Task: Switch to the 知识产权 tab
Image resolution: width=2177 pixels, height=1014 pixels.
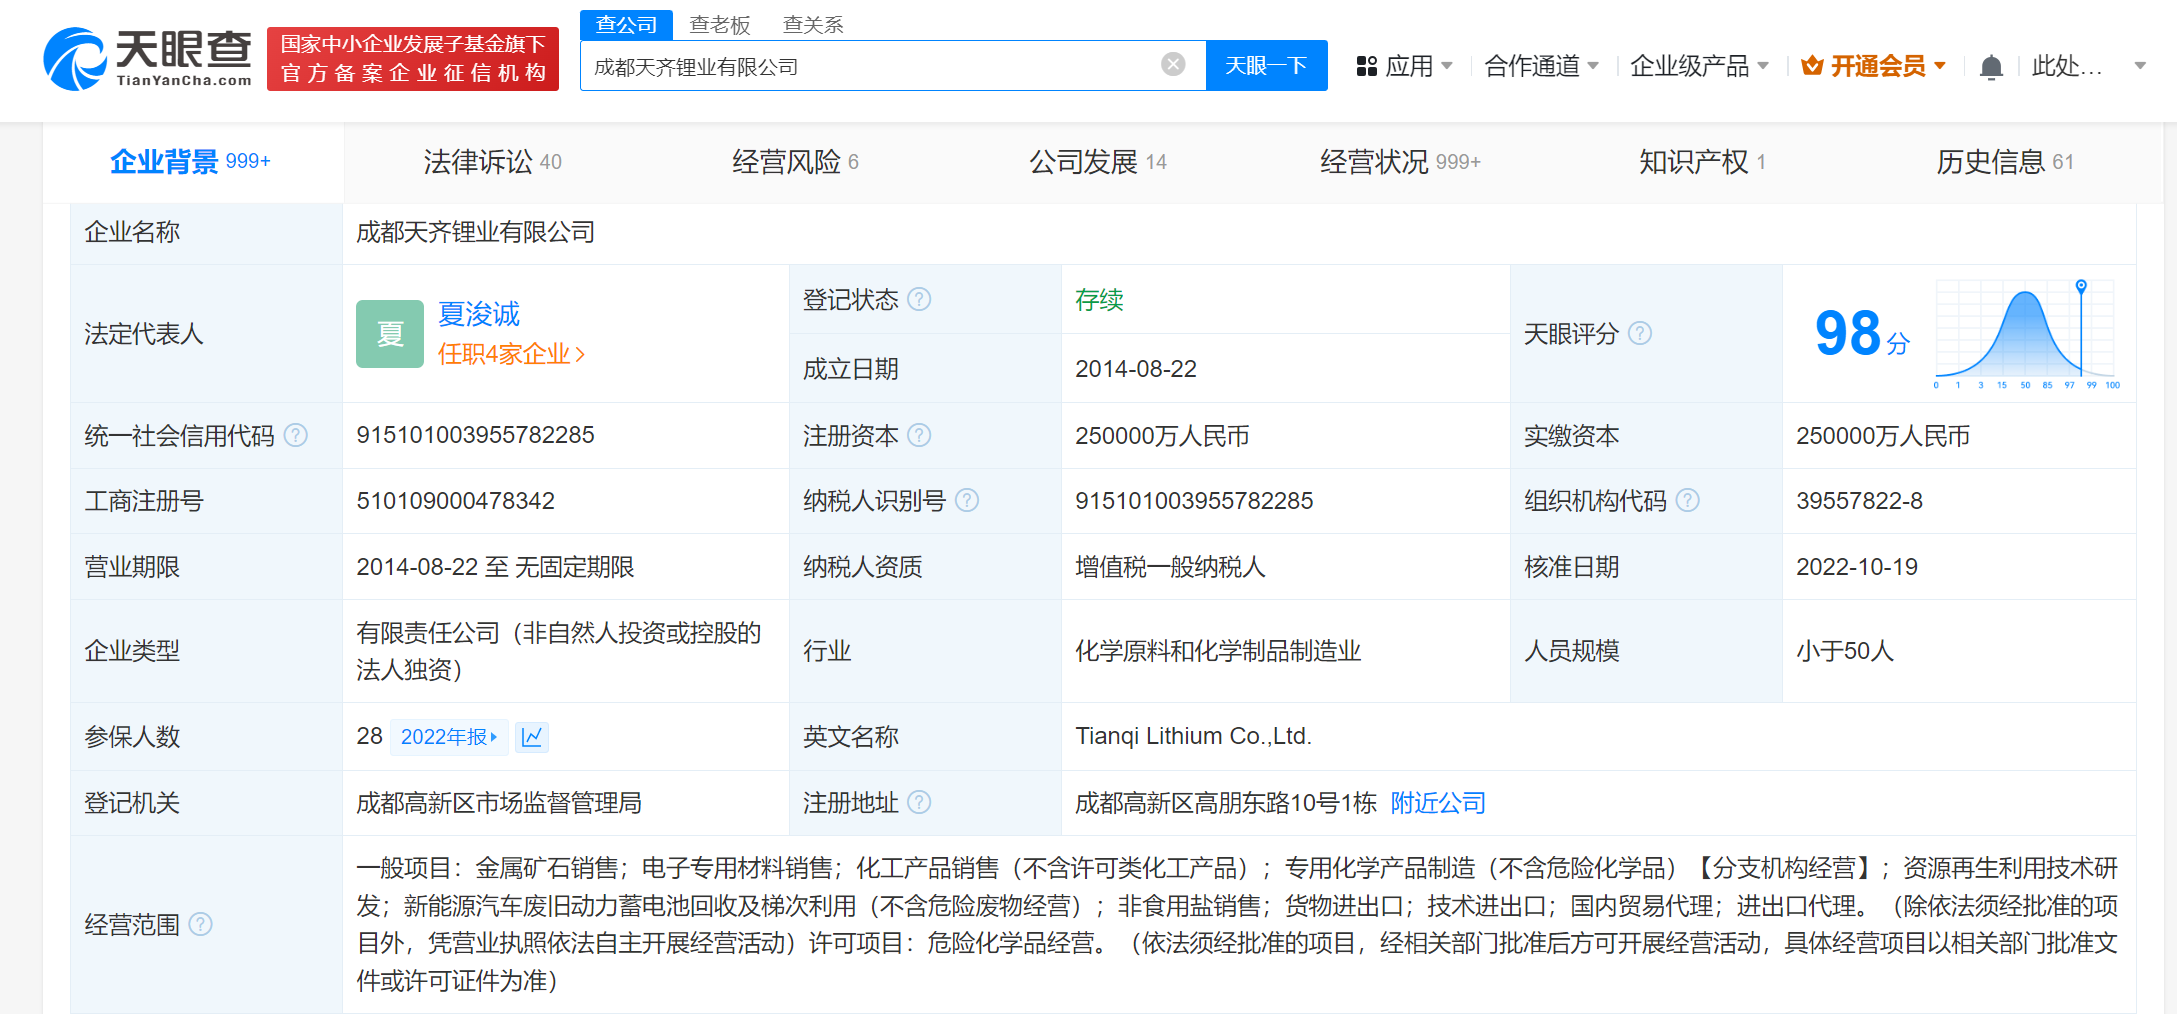Action: (1701, 162)
